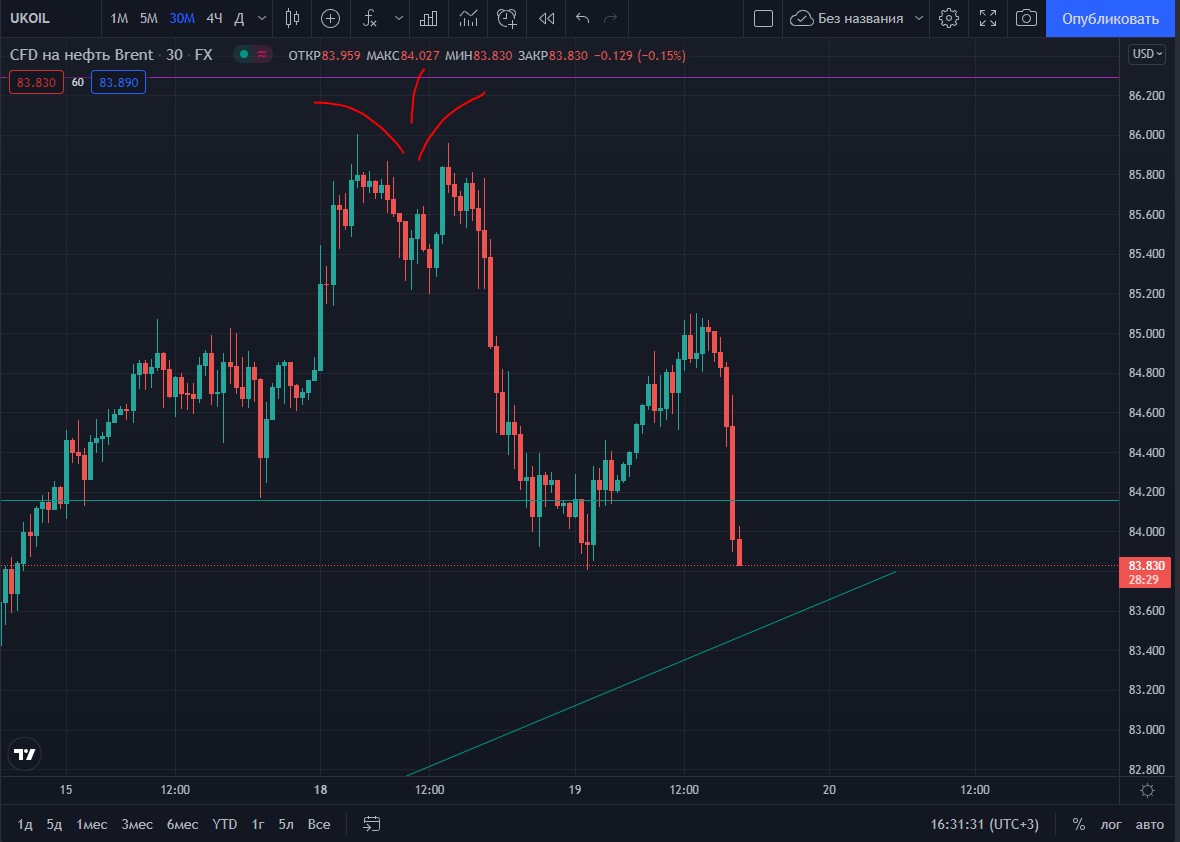Open the candlestick chart style selector
Screen dimensions: 1180x842
[292, 18]
